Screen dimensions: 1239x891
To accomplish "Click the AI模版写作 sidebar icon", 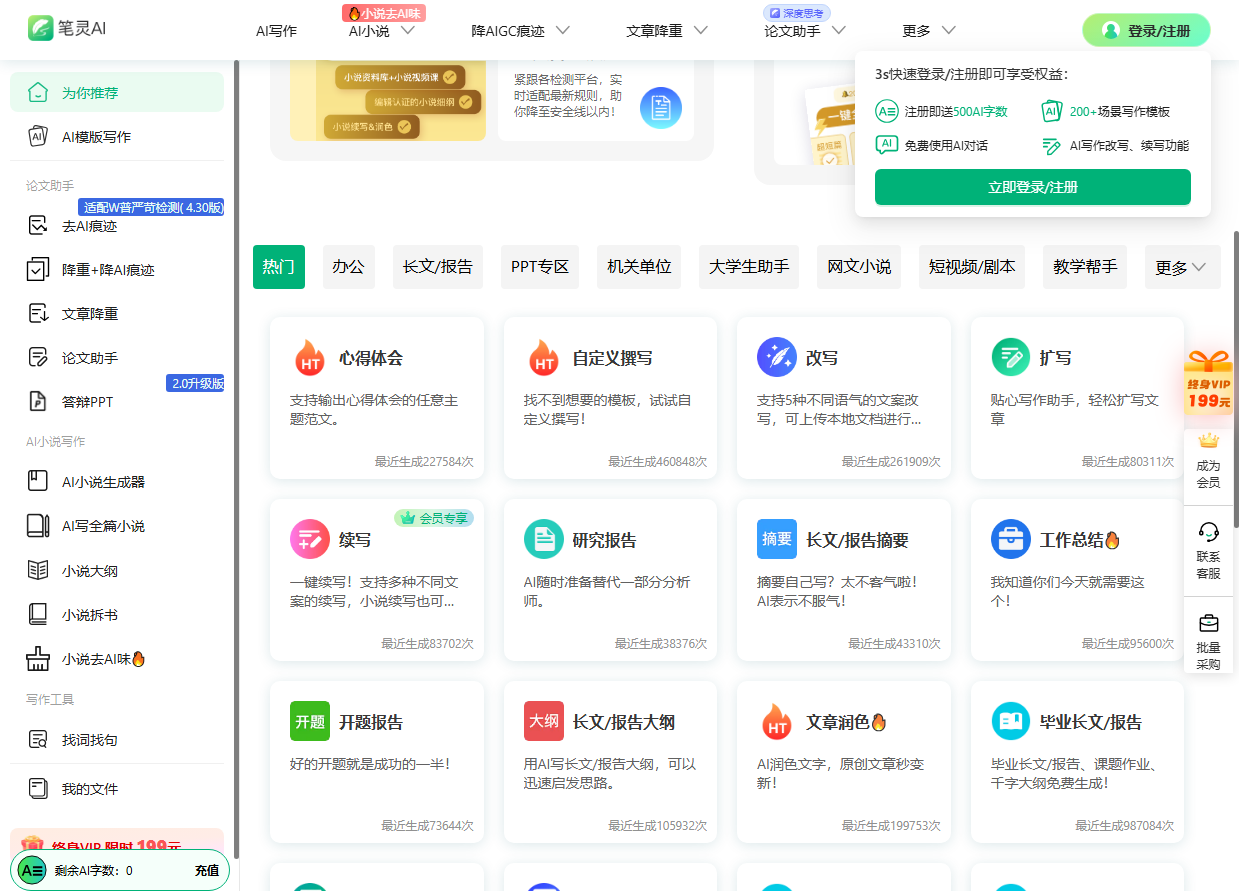I will click(38, 136).
